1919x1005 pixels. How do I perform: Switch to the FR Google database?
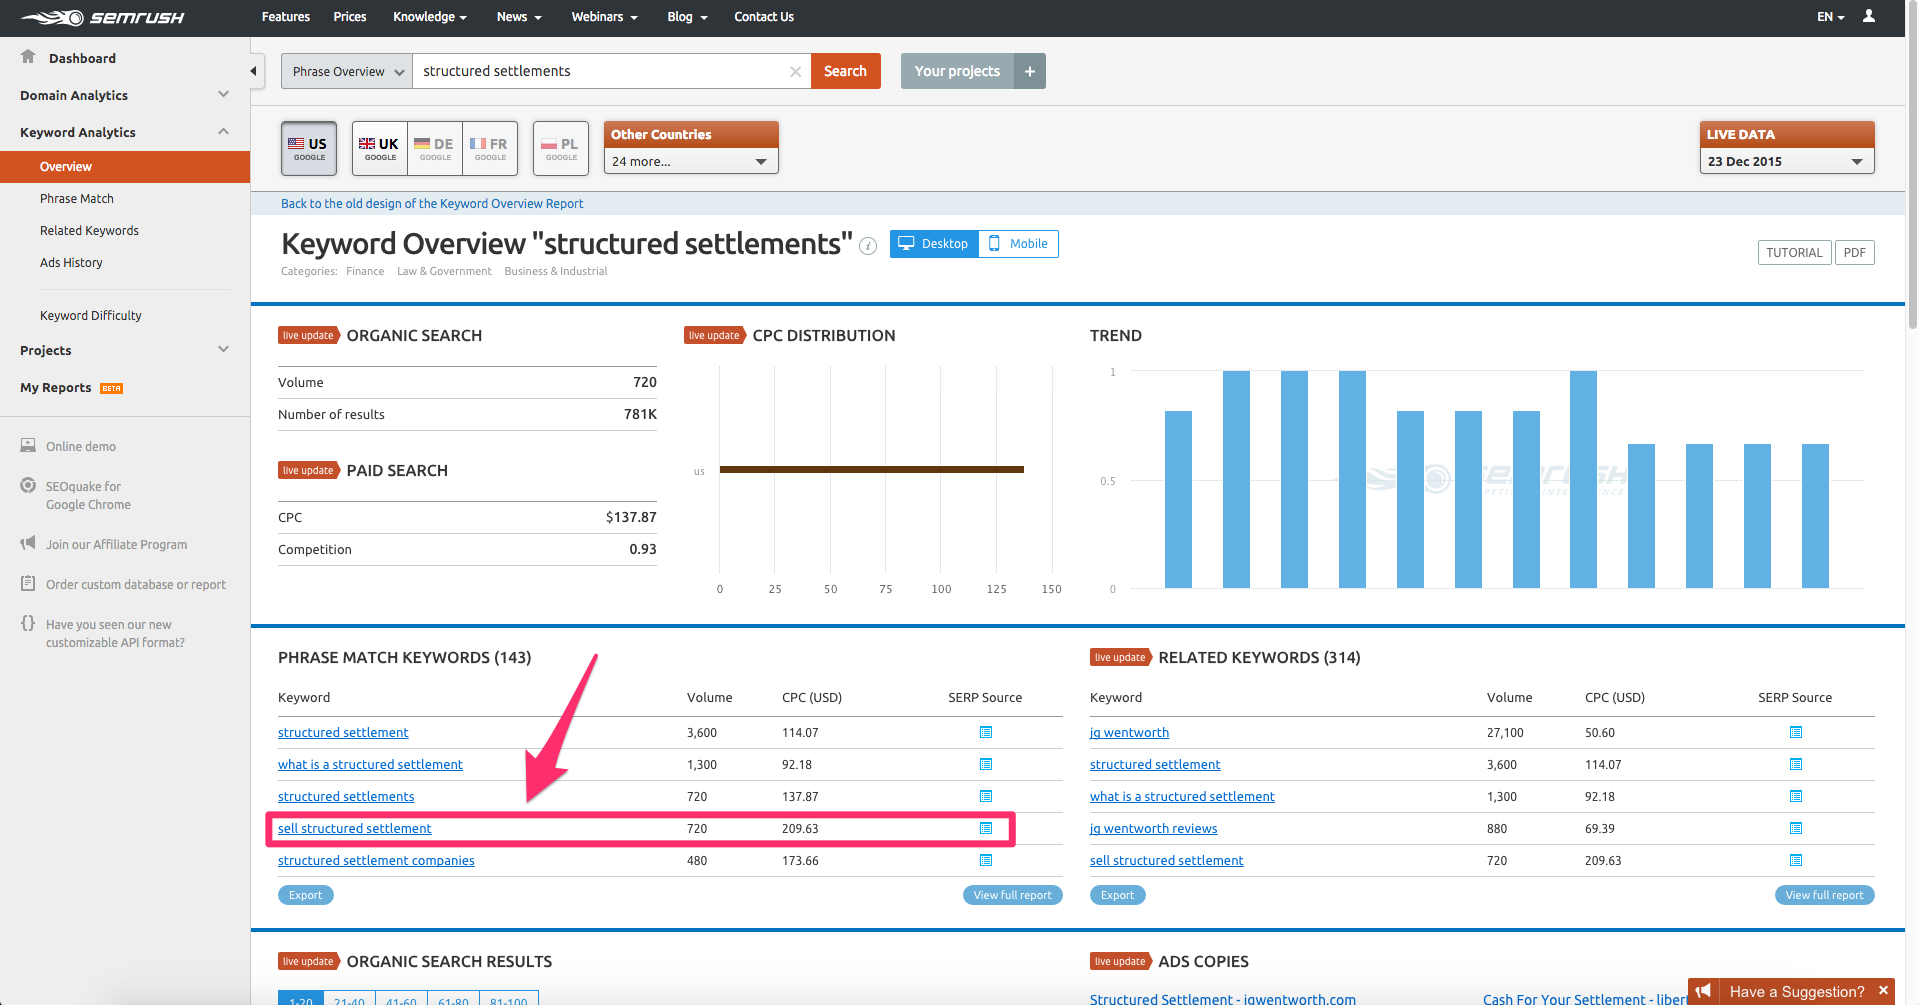tap(490, 148)
